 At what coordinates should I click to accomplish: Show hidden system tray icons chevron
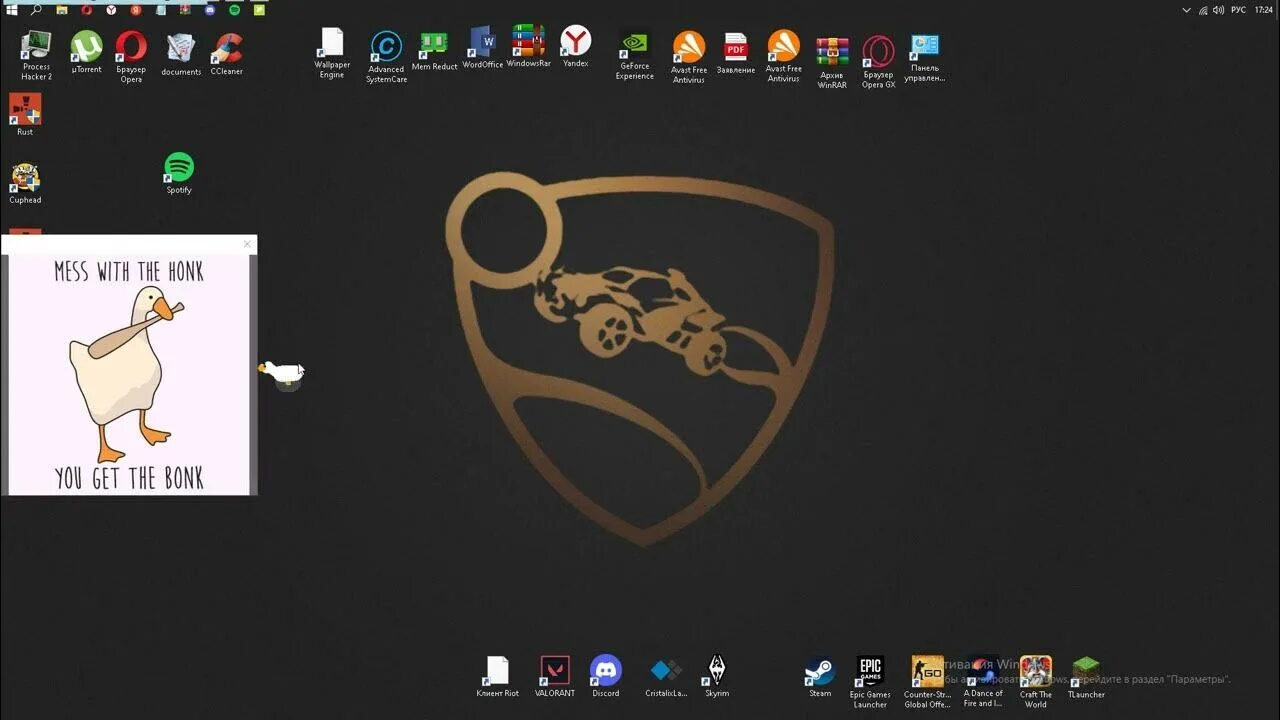click(1186, 10)
